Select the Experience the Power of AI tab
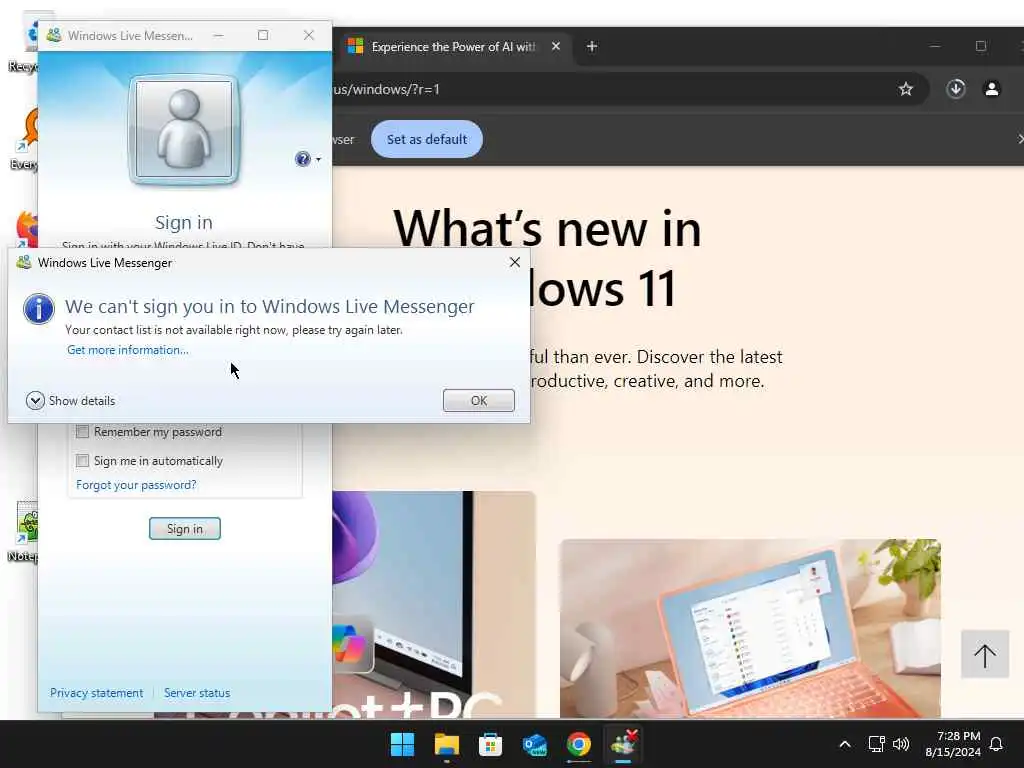The height and width of the screenshot is (768, 1024). [x=453, y=46]
